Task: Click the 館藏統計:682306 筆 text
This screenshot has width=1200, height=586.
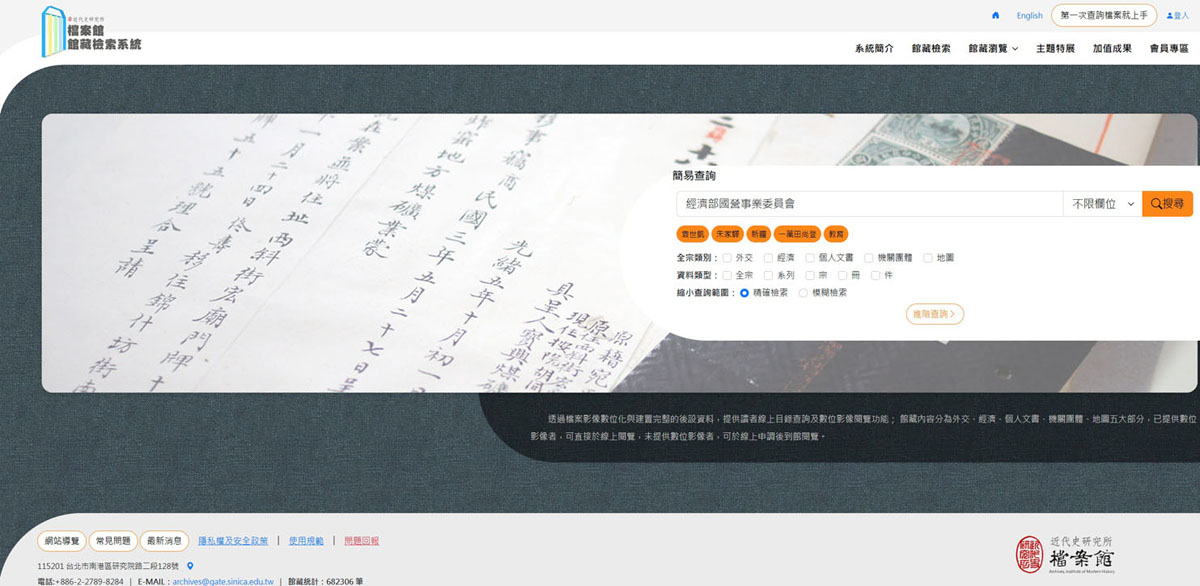Action: [x=326, y=581]
